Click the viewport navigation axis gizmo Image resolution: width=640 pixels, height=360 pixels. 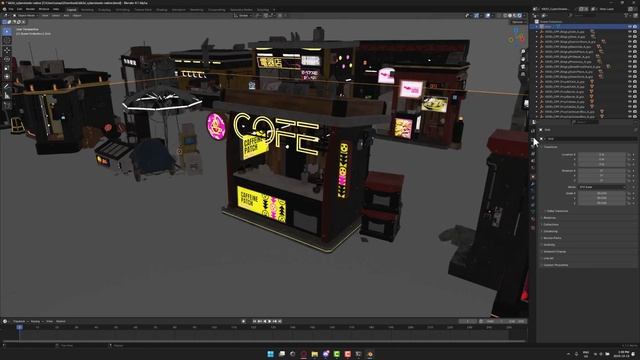tap(516, 36)
